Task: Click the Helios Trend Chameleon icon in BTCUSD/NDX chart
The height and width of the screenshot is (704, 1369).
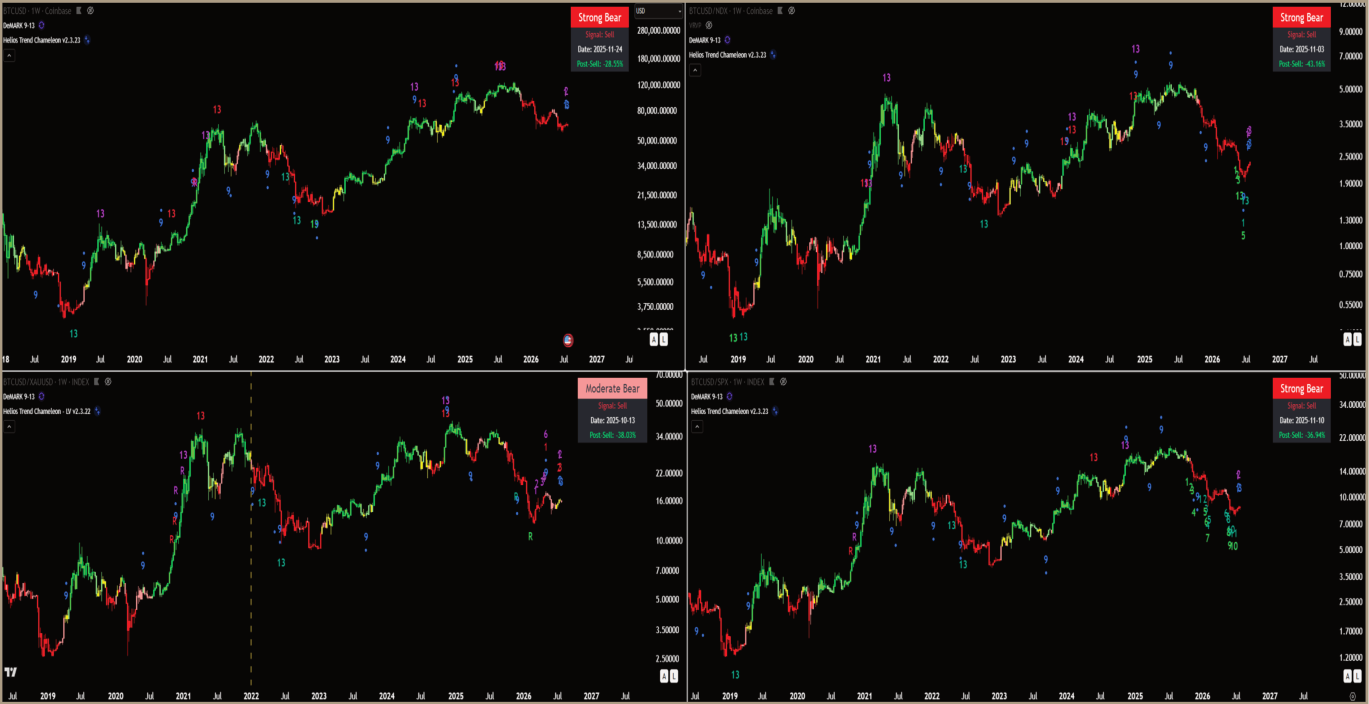Action: click(773, 55)
